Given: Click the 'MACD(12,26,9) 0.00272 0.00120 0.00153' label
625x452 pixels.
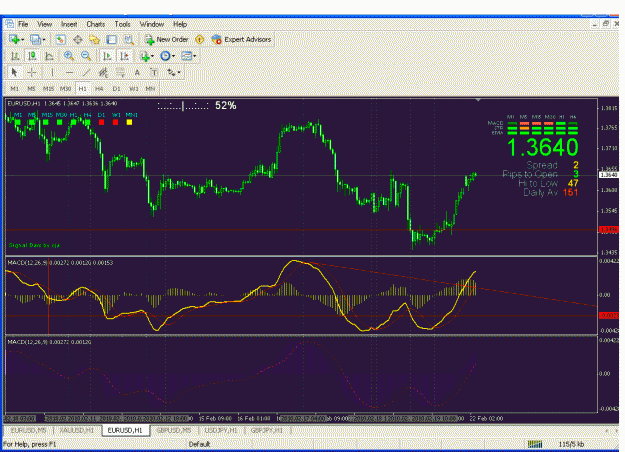Looking at the screenshot, I should (x=60, y=263).
